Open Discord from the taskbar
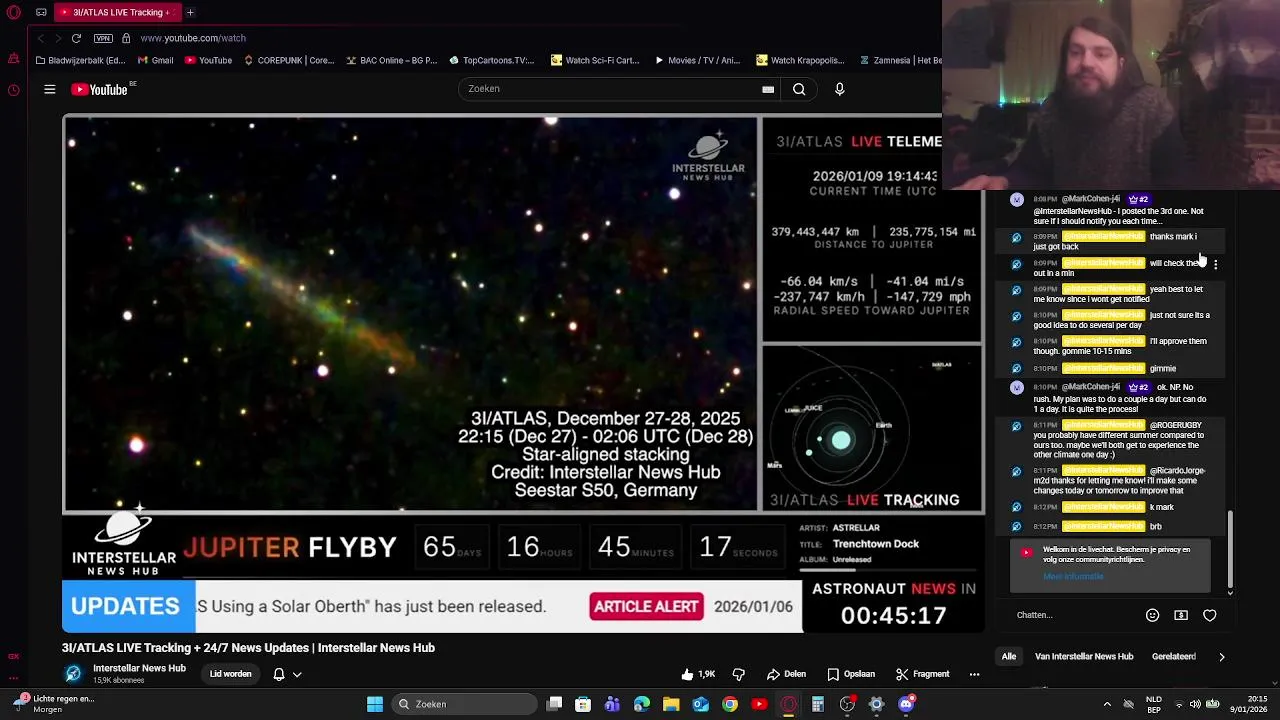The height and width of the screenshot is (720, 1280). 906,704
